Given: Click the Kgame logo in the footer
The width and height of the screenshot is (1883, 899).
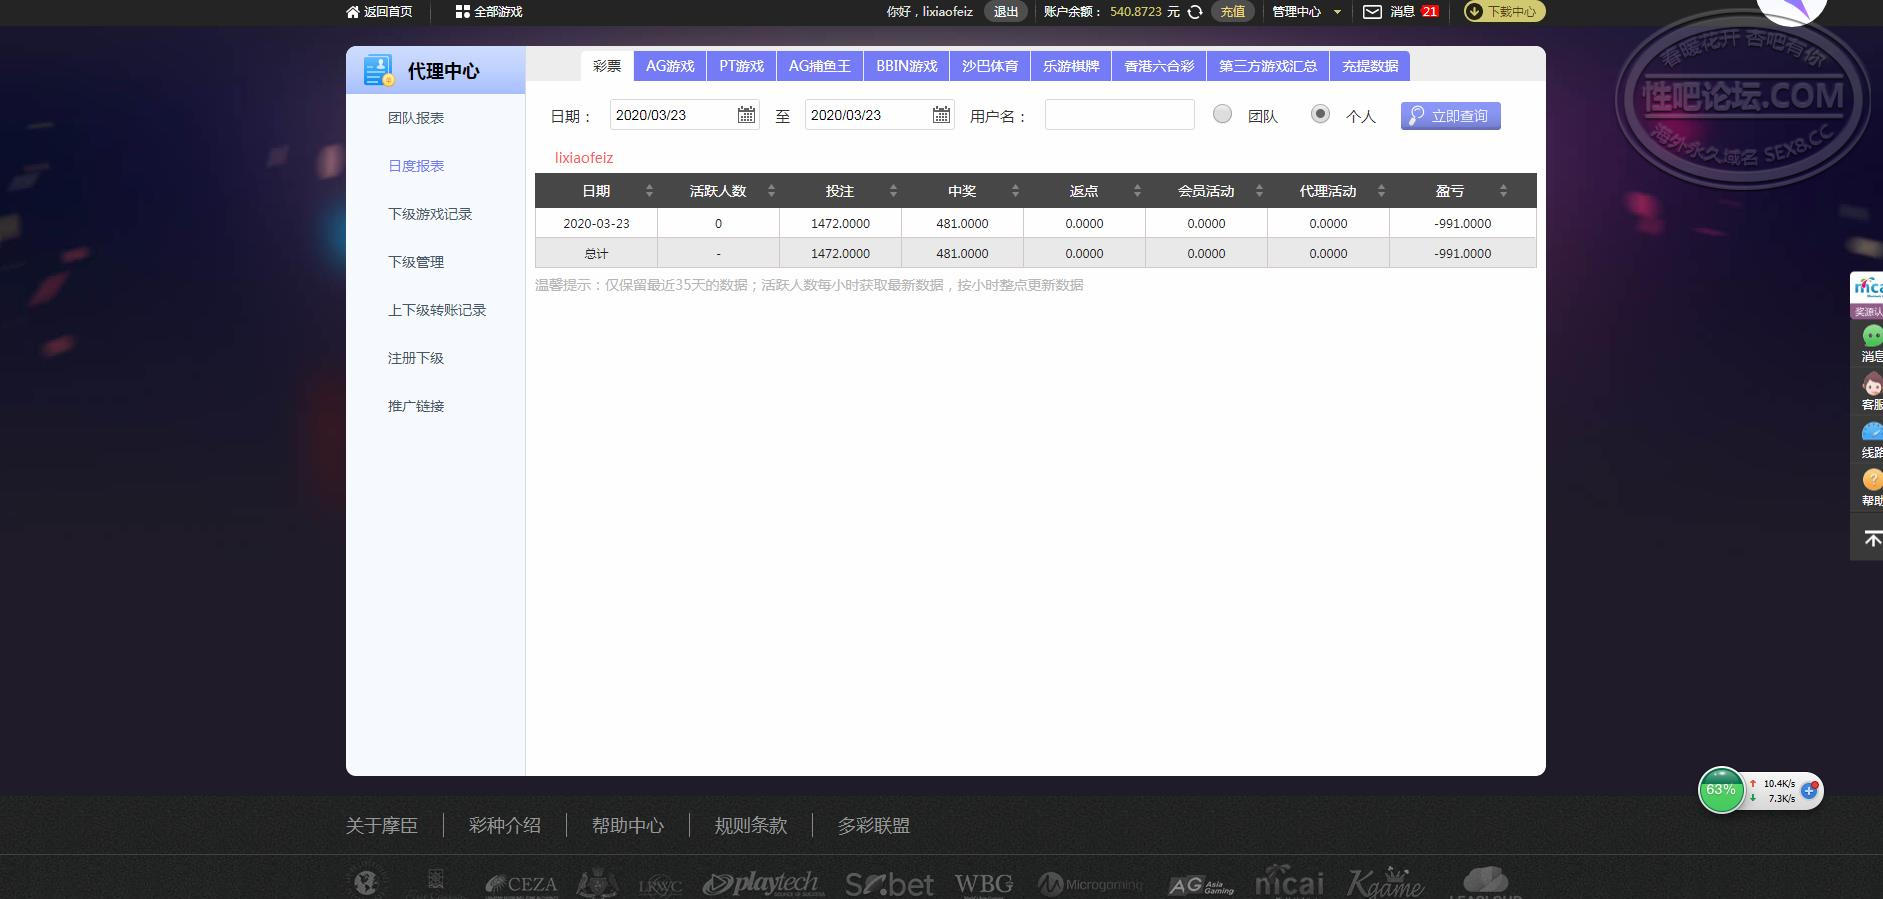Looking at the screenshot, I should (x=1386, y=882).
